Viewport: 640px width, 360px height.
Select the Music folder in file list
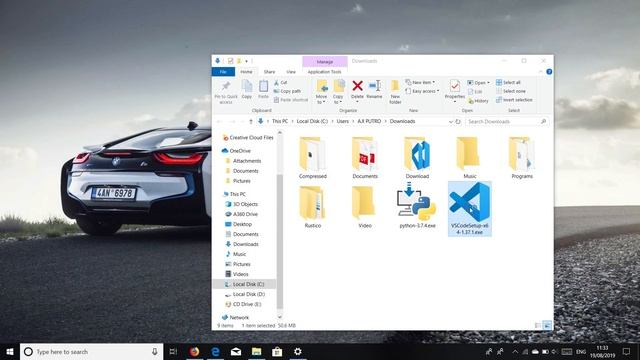[x=469, y=158]
